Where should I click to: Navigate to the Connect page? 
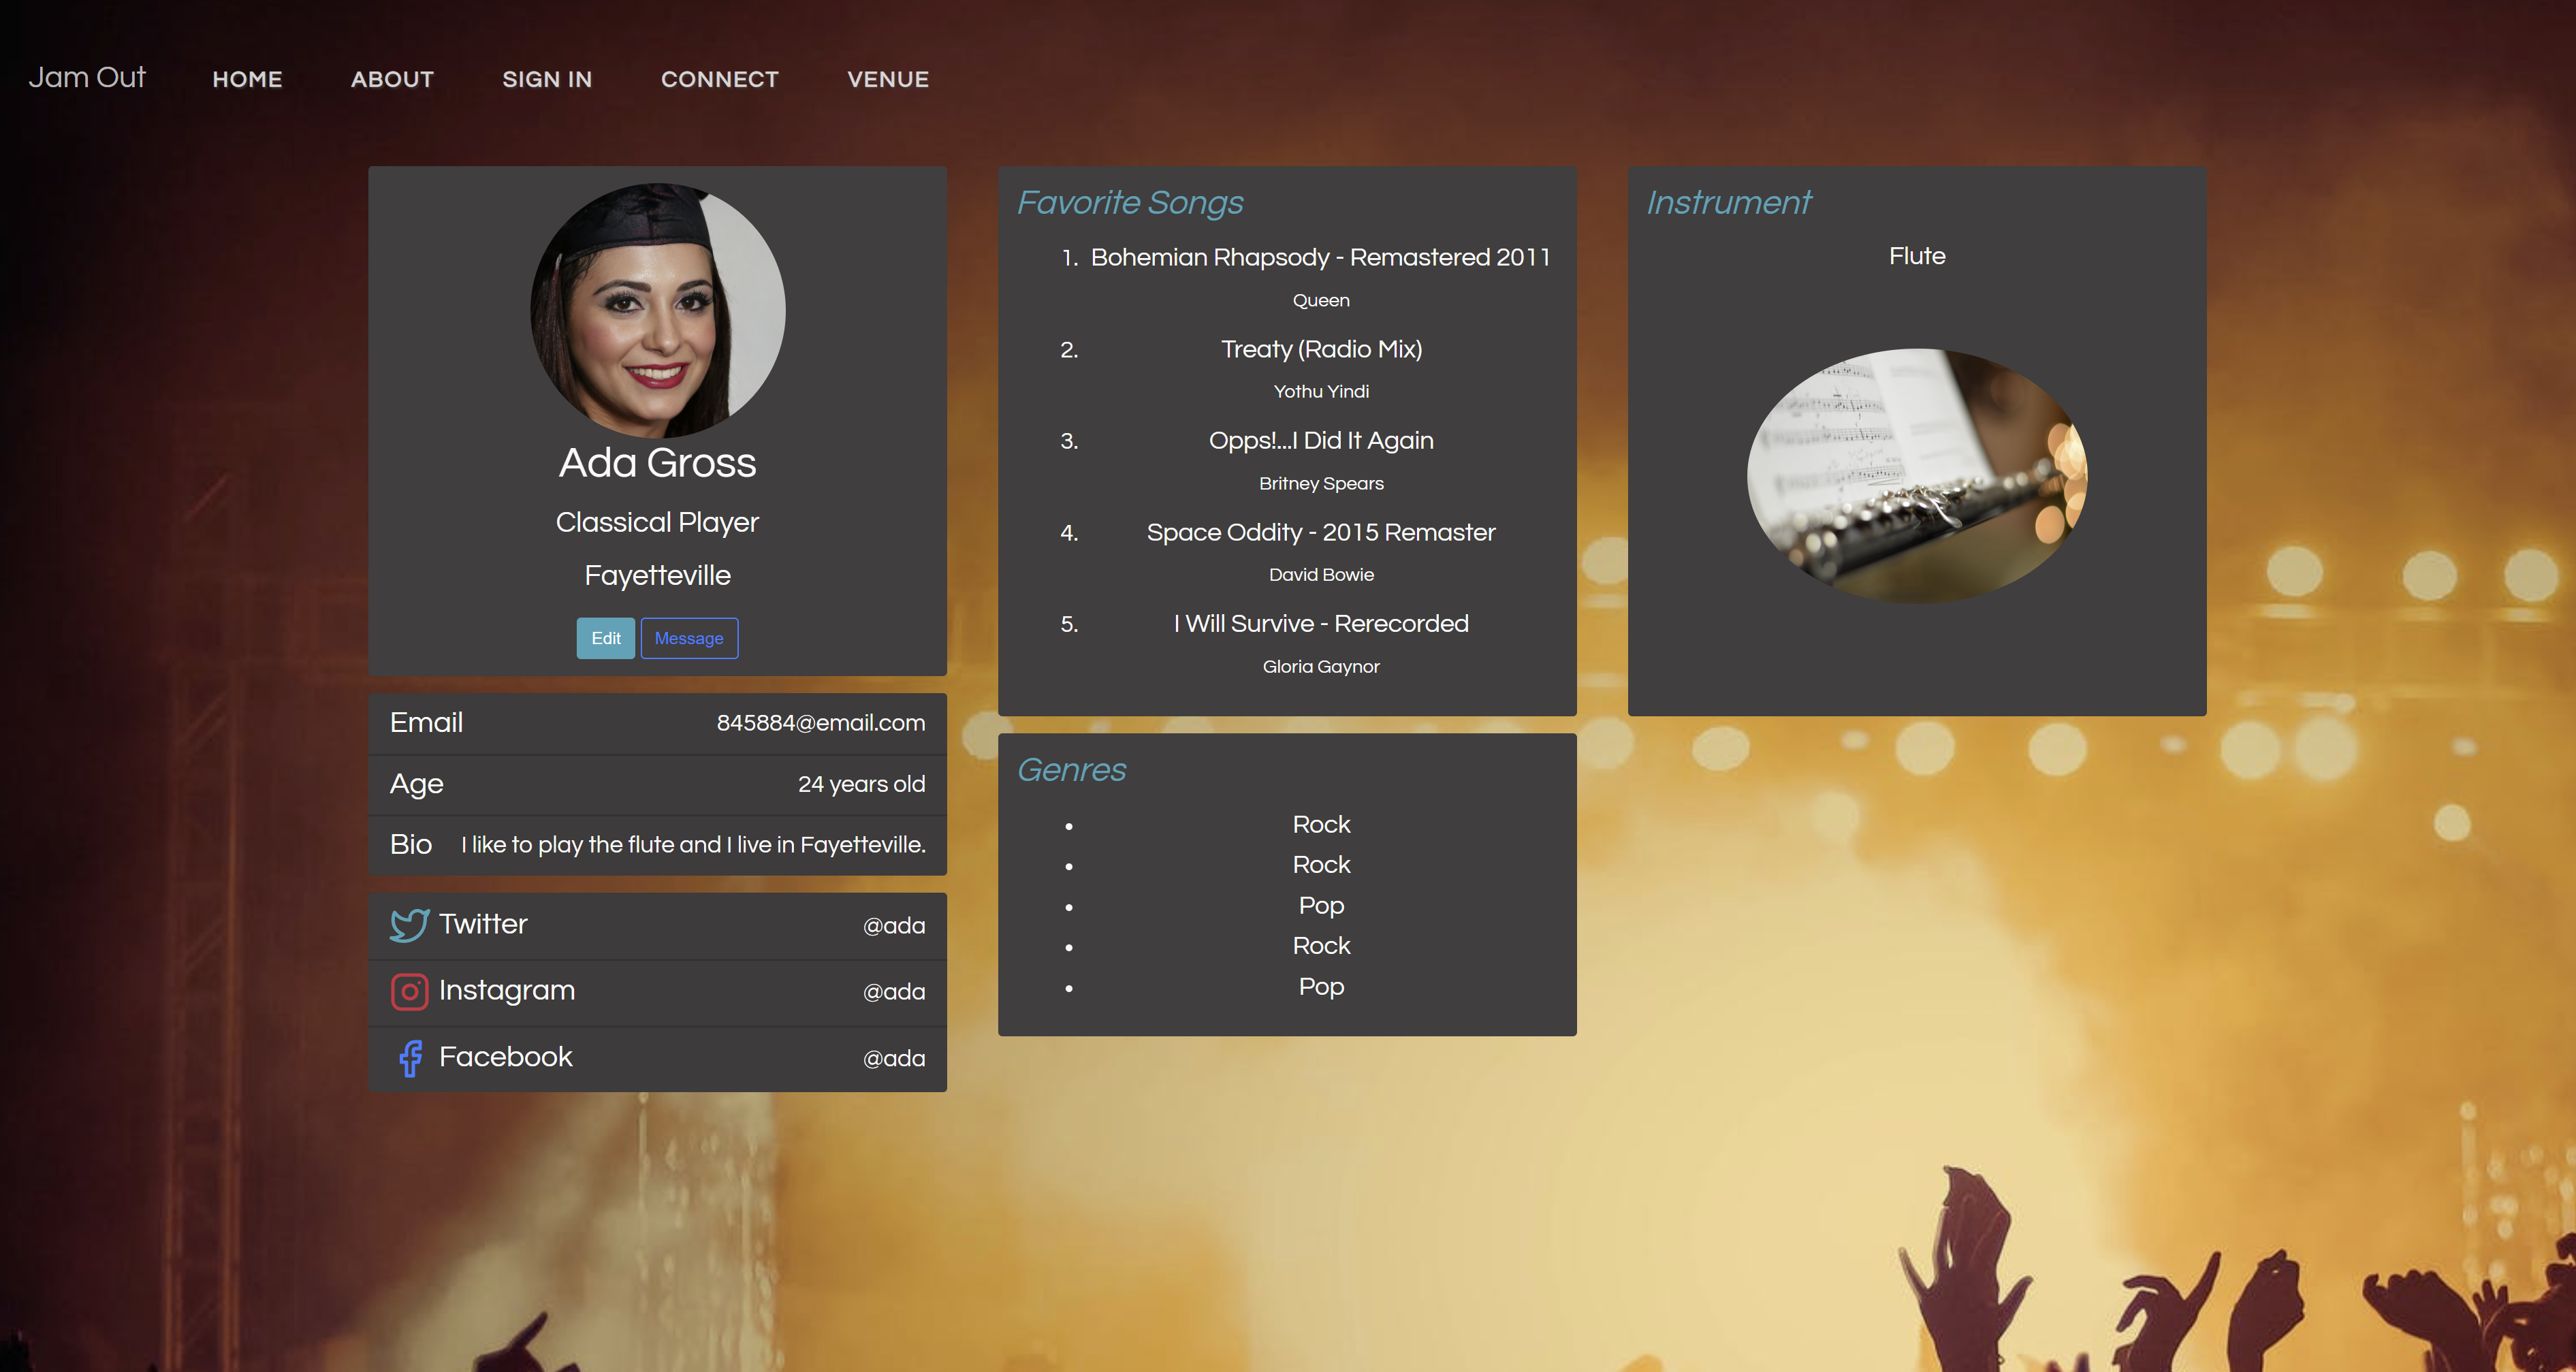719,79
